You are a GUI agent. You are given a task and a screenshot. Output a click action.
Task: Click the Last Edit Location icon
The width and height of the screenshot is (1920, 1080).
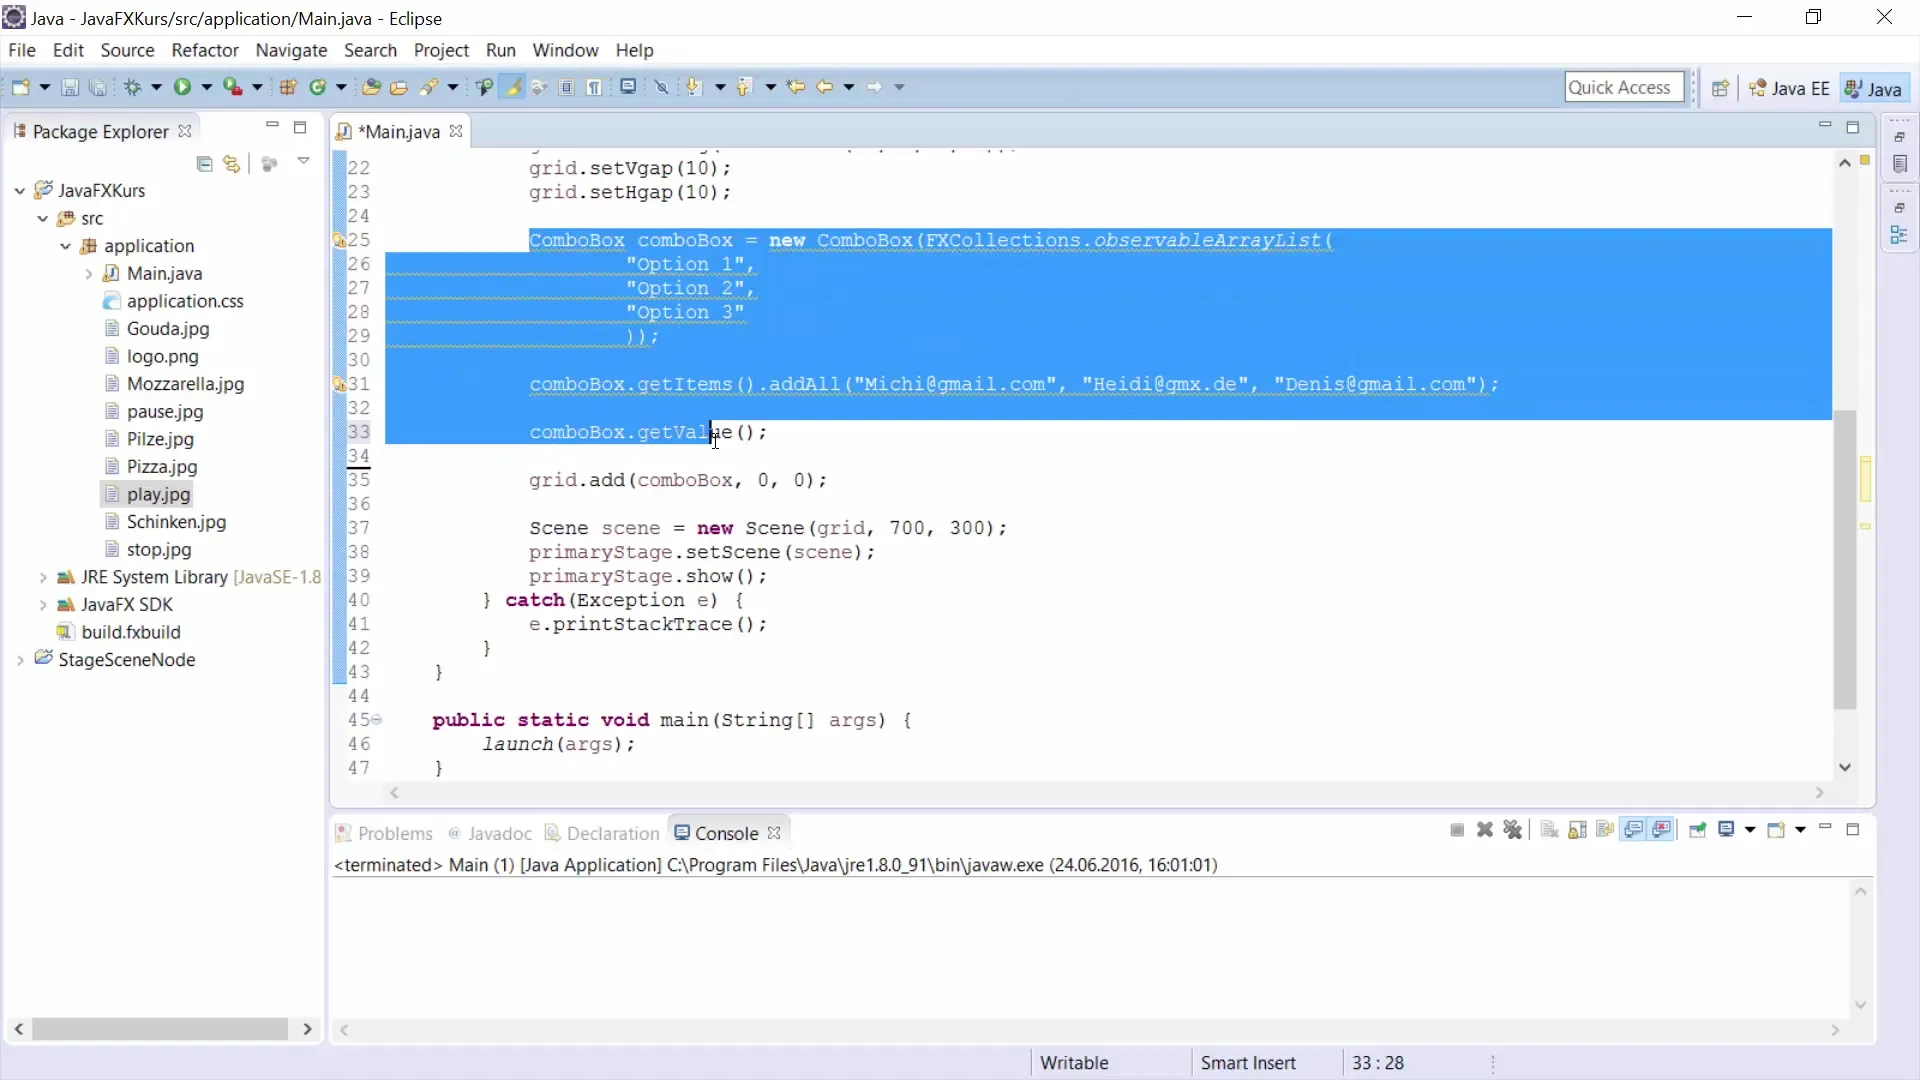796,87
